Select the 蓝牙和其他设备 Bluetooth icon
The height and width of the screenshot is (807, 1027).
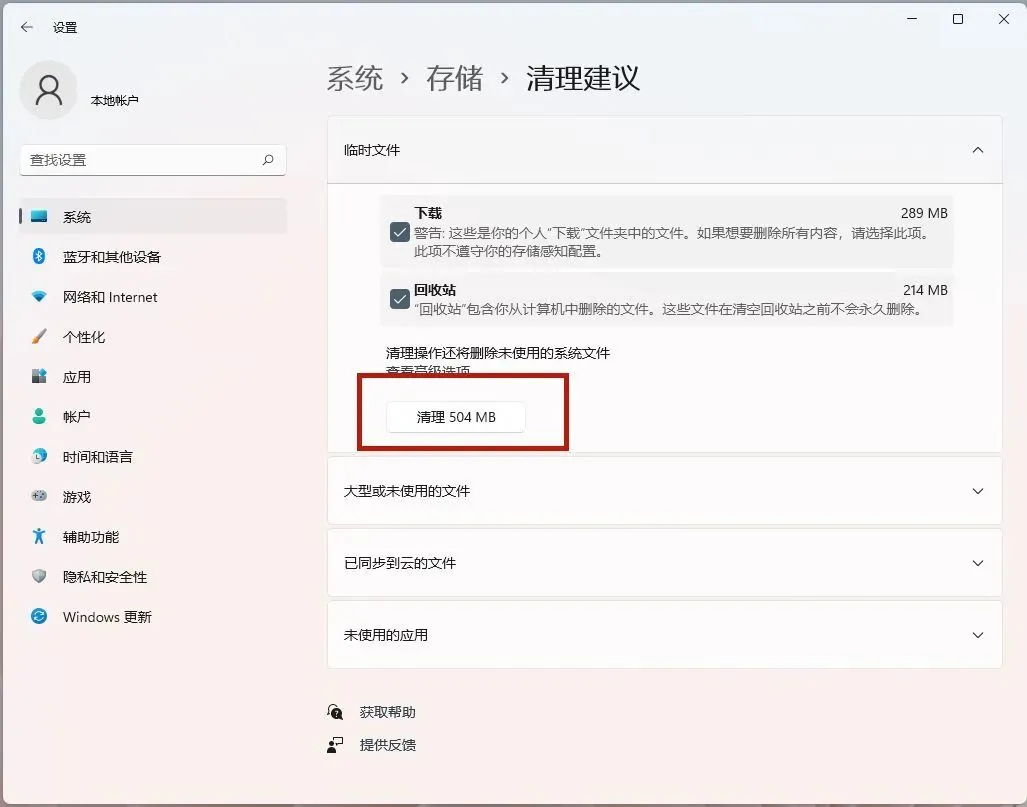coord(38,257)
